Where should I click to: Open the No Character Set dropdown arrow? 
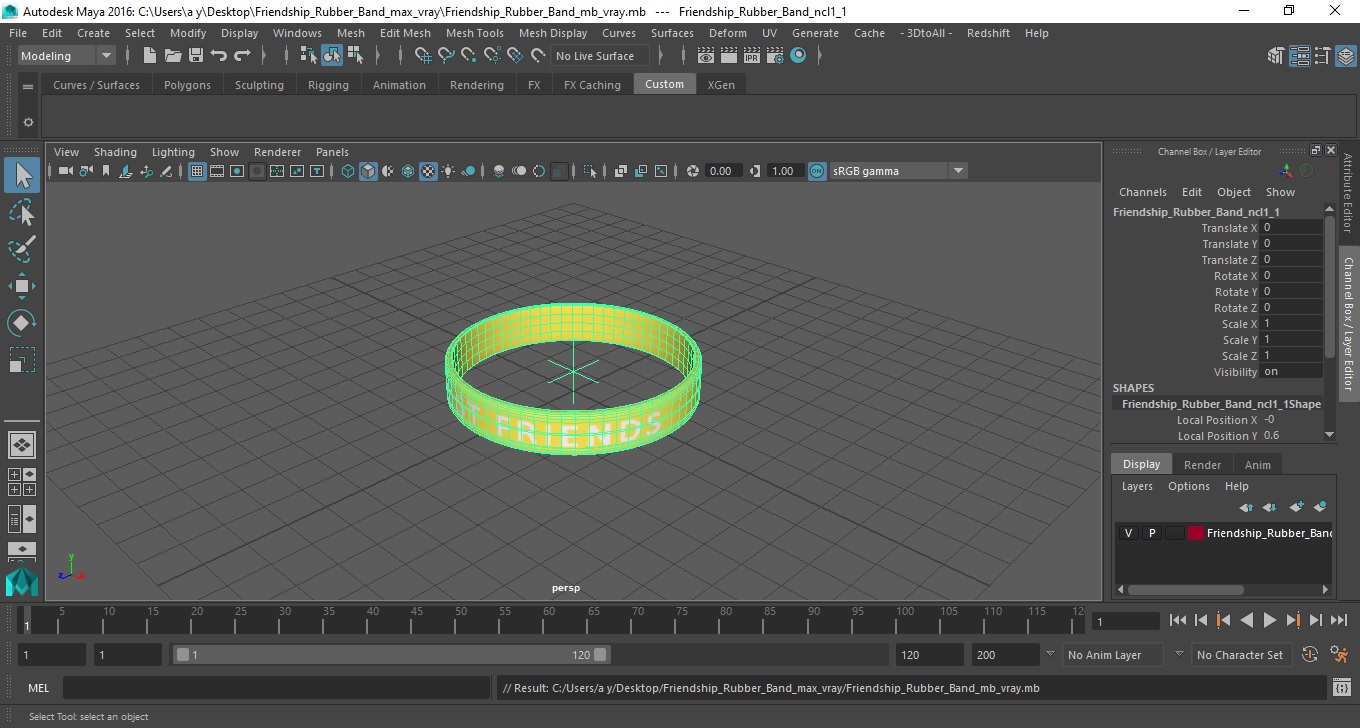pyautogui.click(x=1179, y=654)
